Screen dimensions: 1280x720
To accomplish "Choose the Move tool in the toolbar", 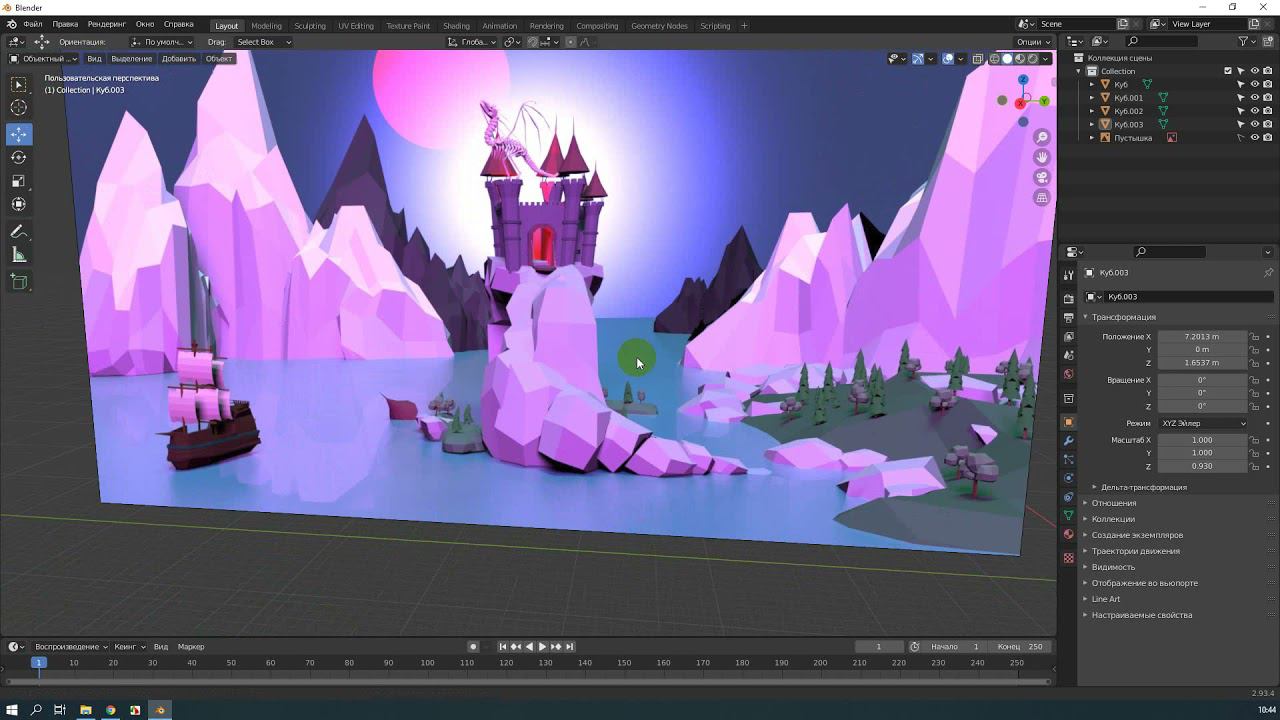I will 19,134.
